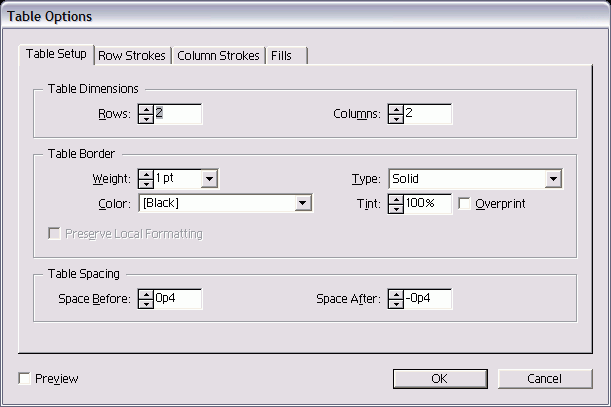Viewport: 611px width, 407px height.
Task: Click the OK button
Action: (x=439, y=379)
